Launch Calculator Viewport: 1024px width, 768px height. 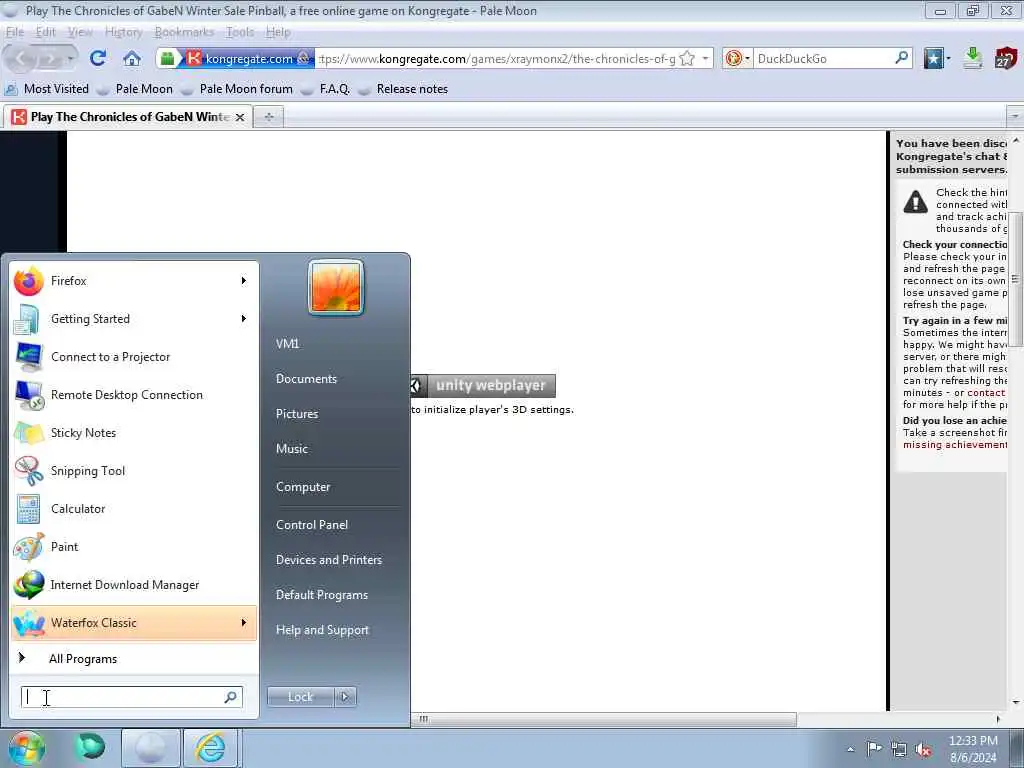point(134,508)
